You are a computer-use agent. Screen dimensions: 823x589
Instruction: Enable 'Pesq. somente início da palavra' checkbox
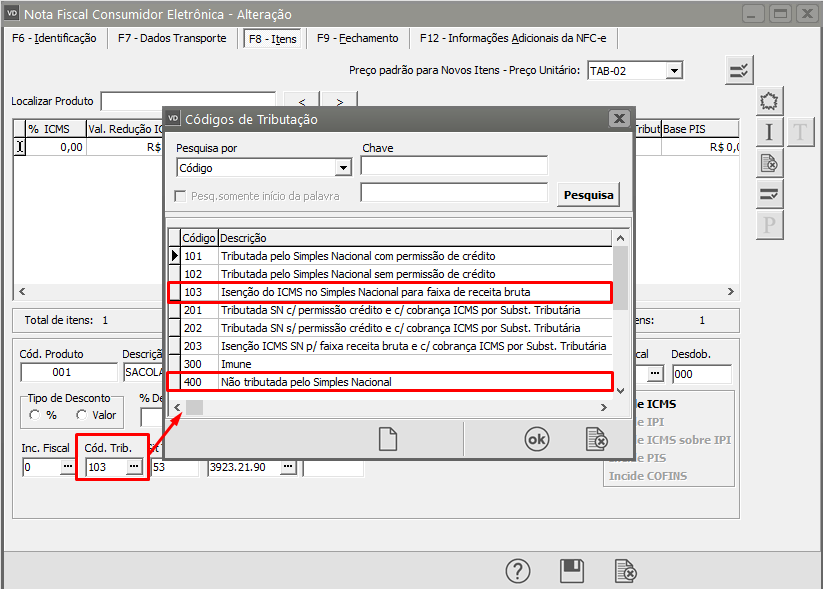tap(181, 196)
